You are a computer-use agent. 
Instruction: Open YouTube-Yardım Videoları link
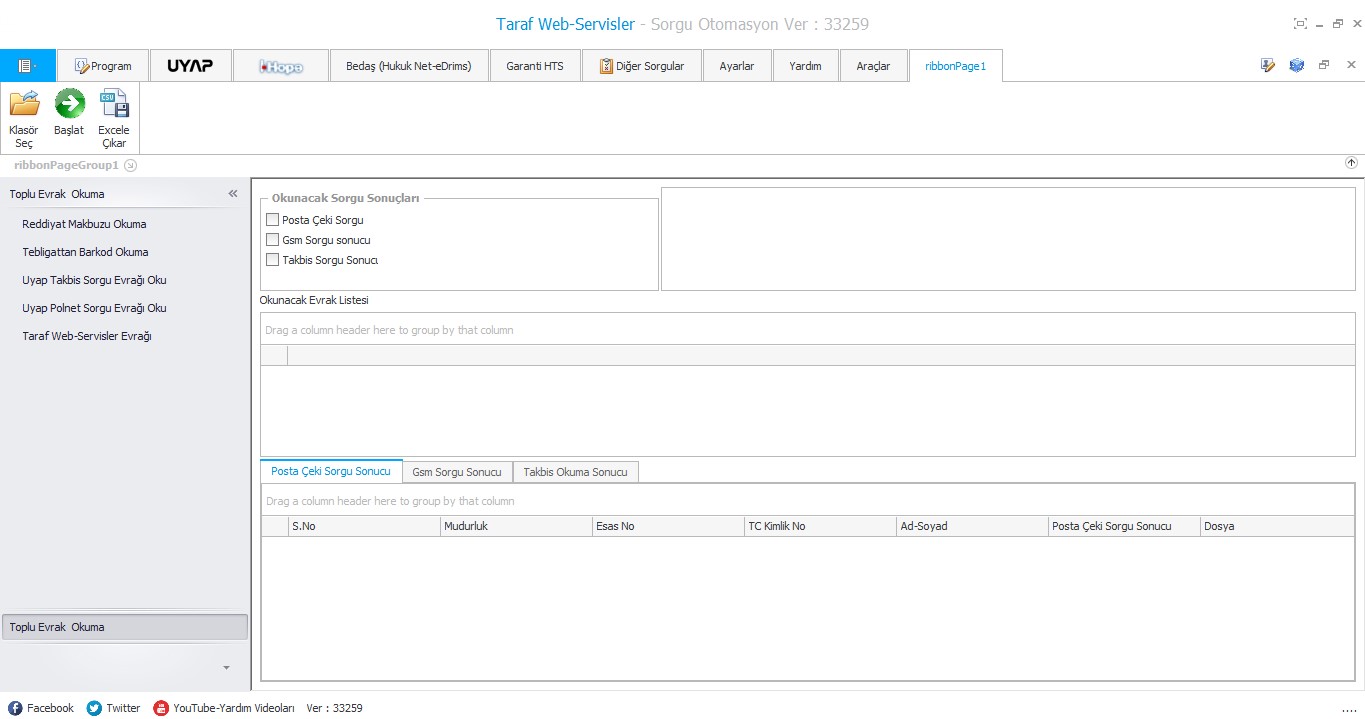click(x=224, y=708)
